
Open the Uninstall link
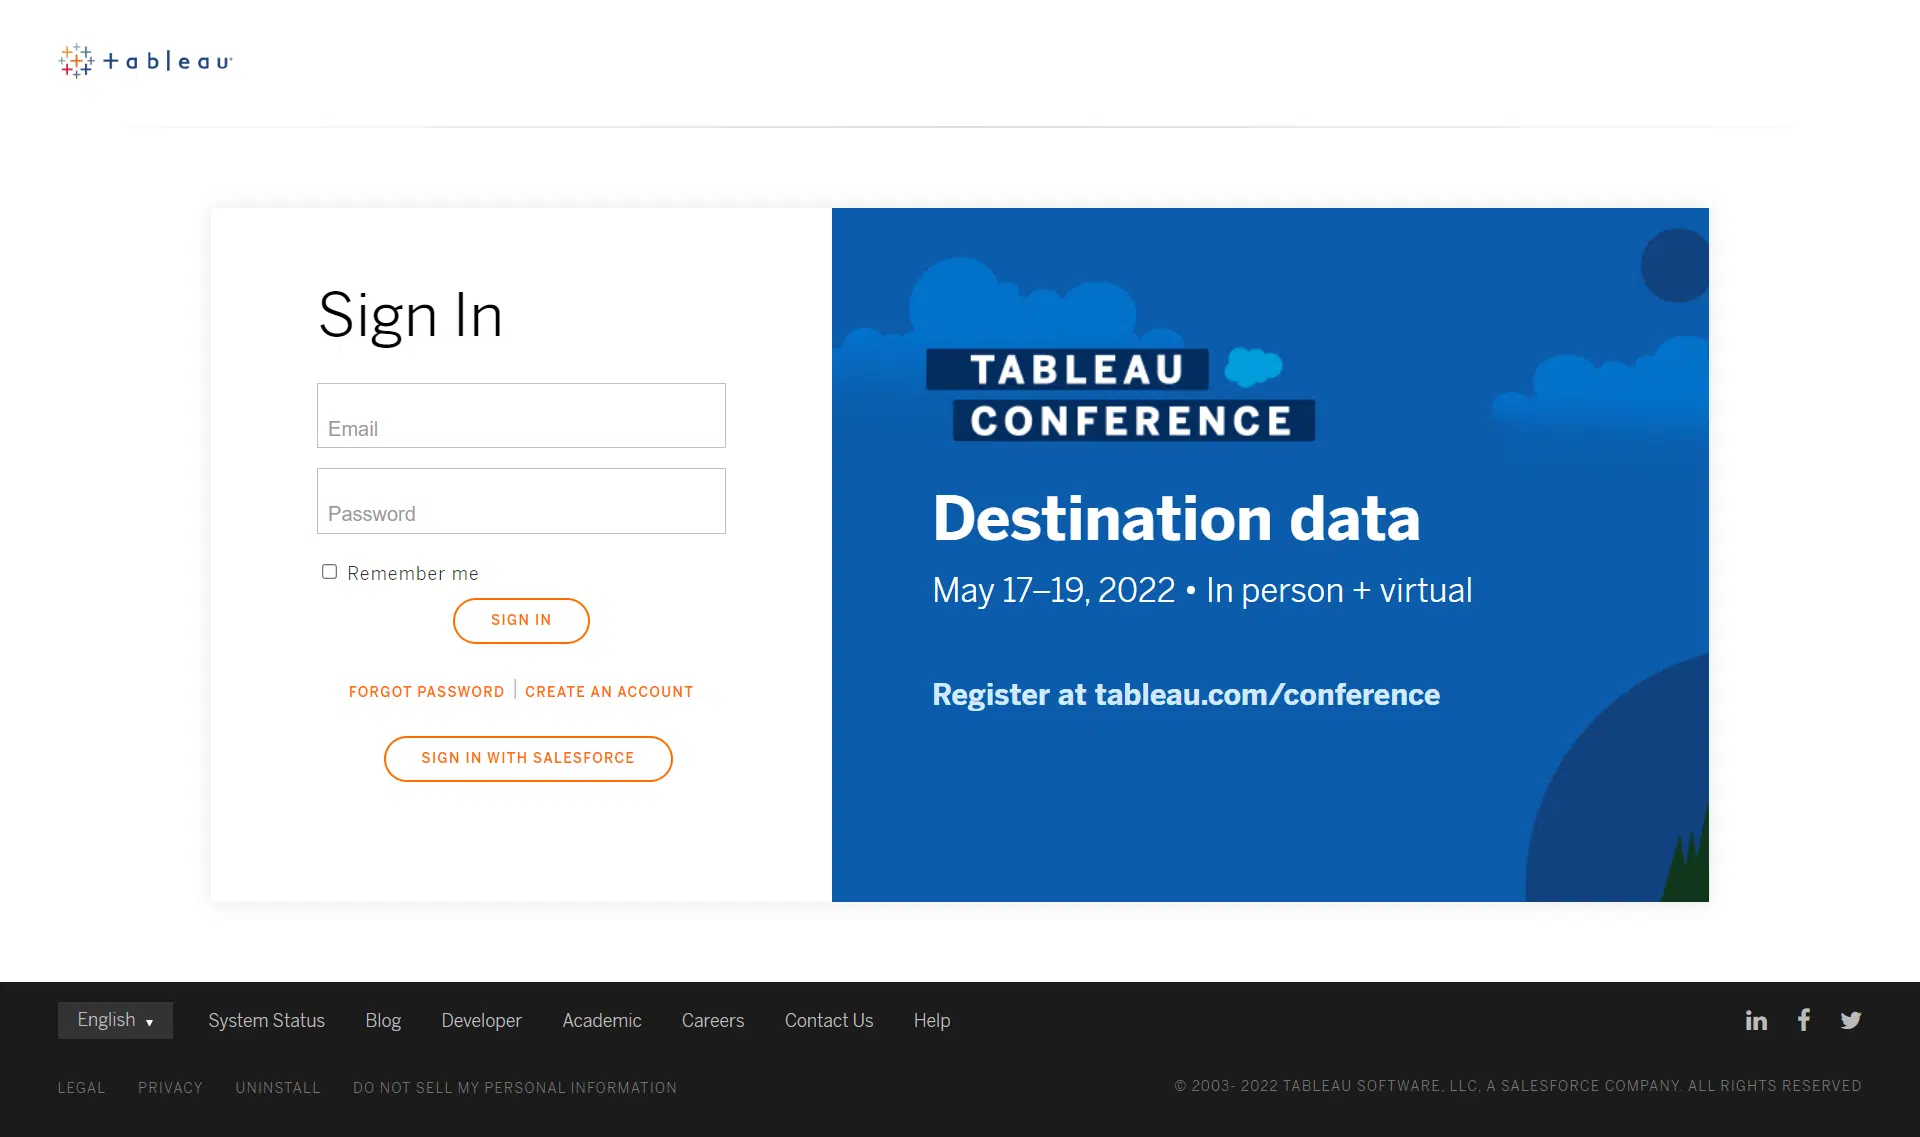pos(278,1088)
